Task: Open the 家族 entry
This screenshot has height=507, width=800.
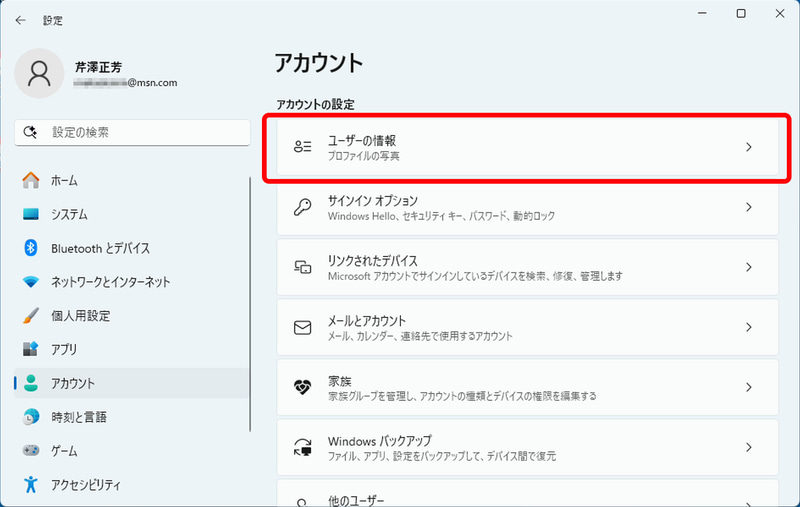Action: (528, 387)
